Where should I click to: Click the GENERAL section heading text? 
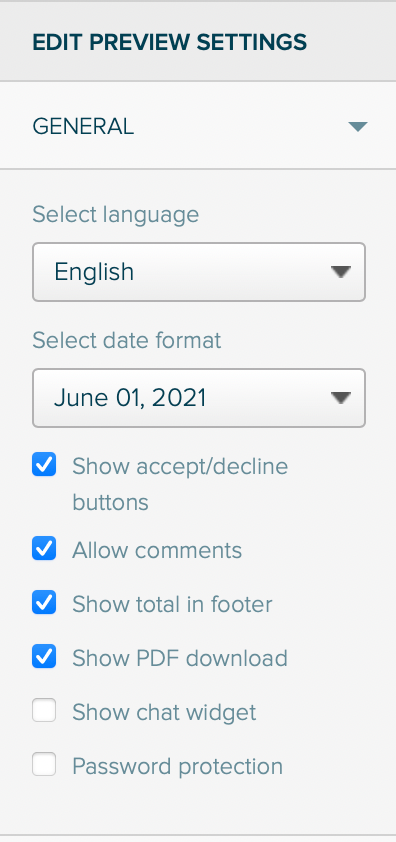click(x=83, y=127)
